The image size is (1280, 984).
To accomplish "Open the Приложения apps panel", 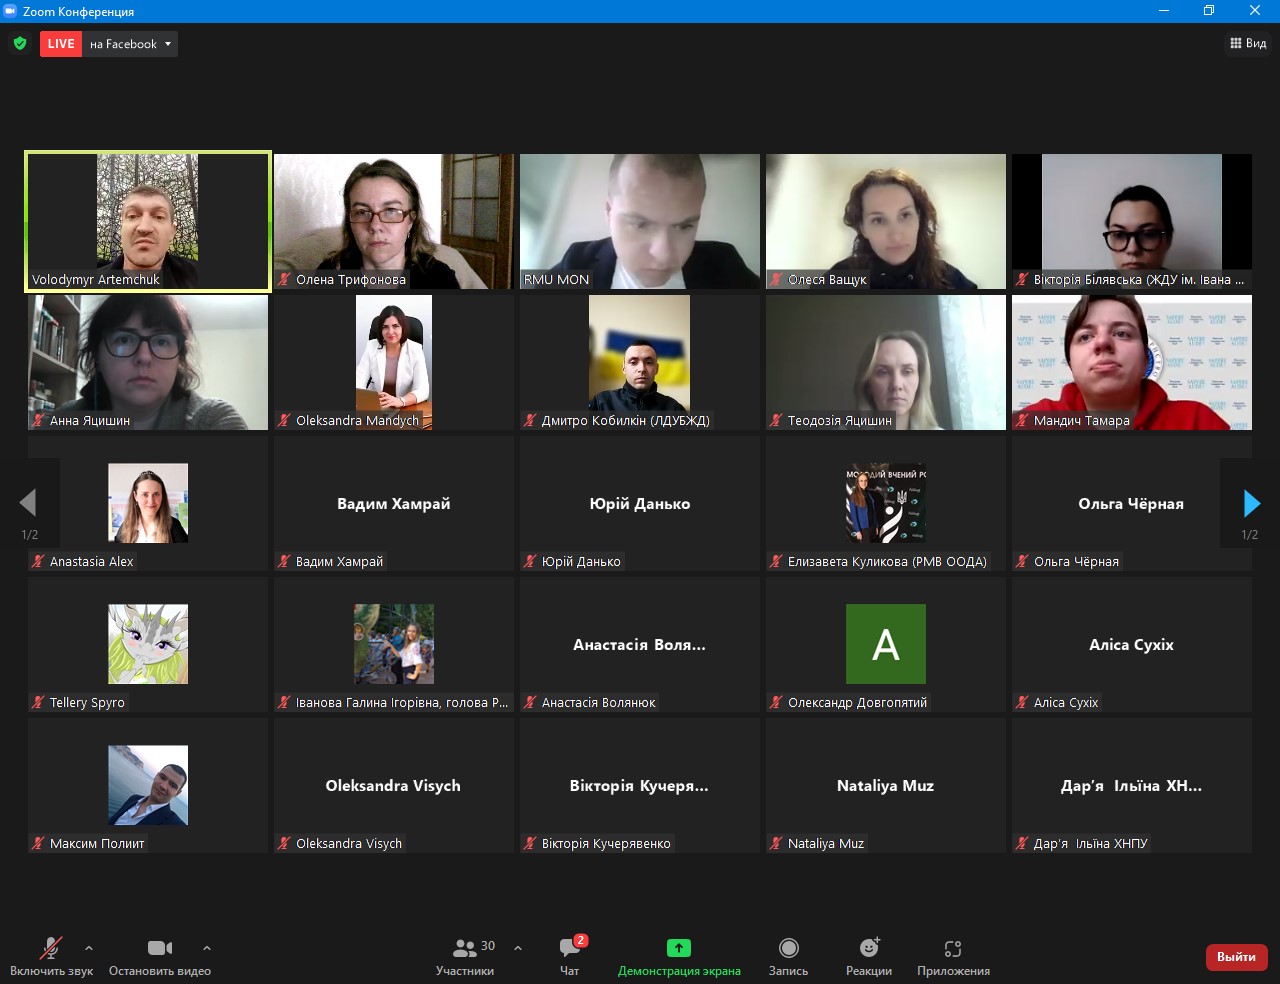I will (x=953, y=948).
